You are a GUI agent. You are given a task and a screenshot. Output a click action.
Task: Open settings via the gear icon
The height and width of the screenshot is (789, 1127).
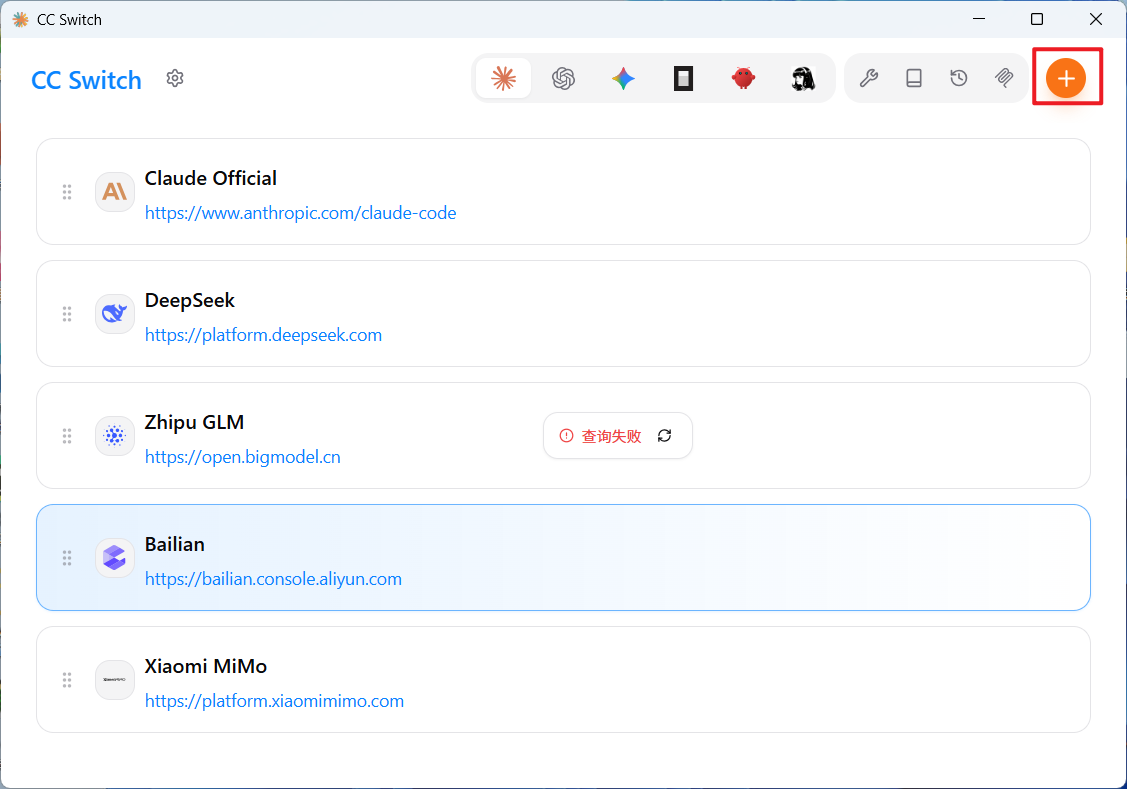pos(175,78)
